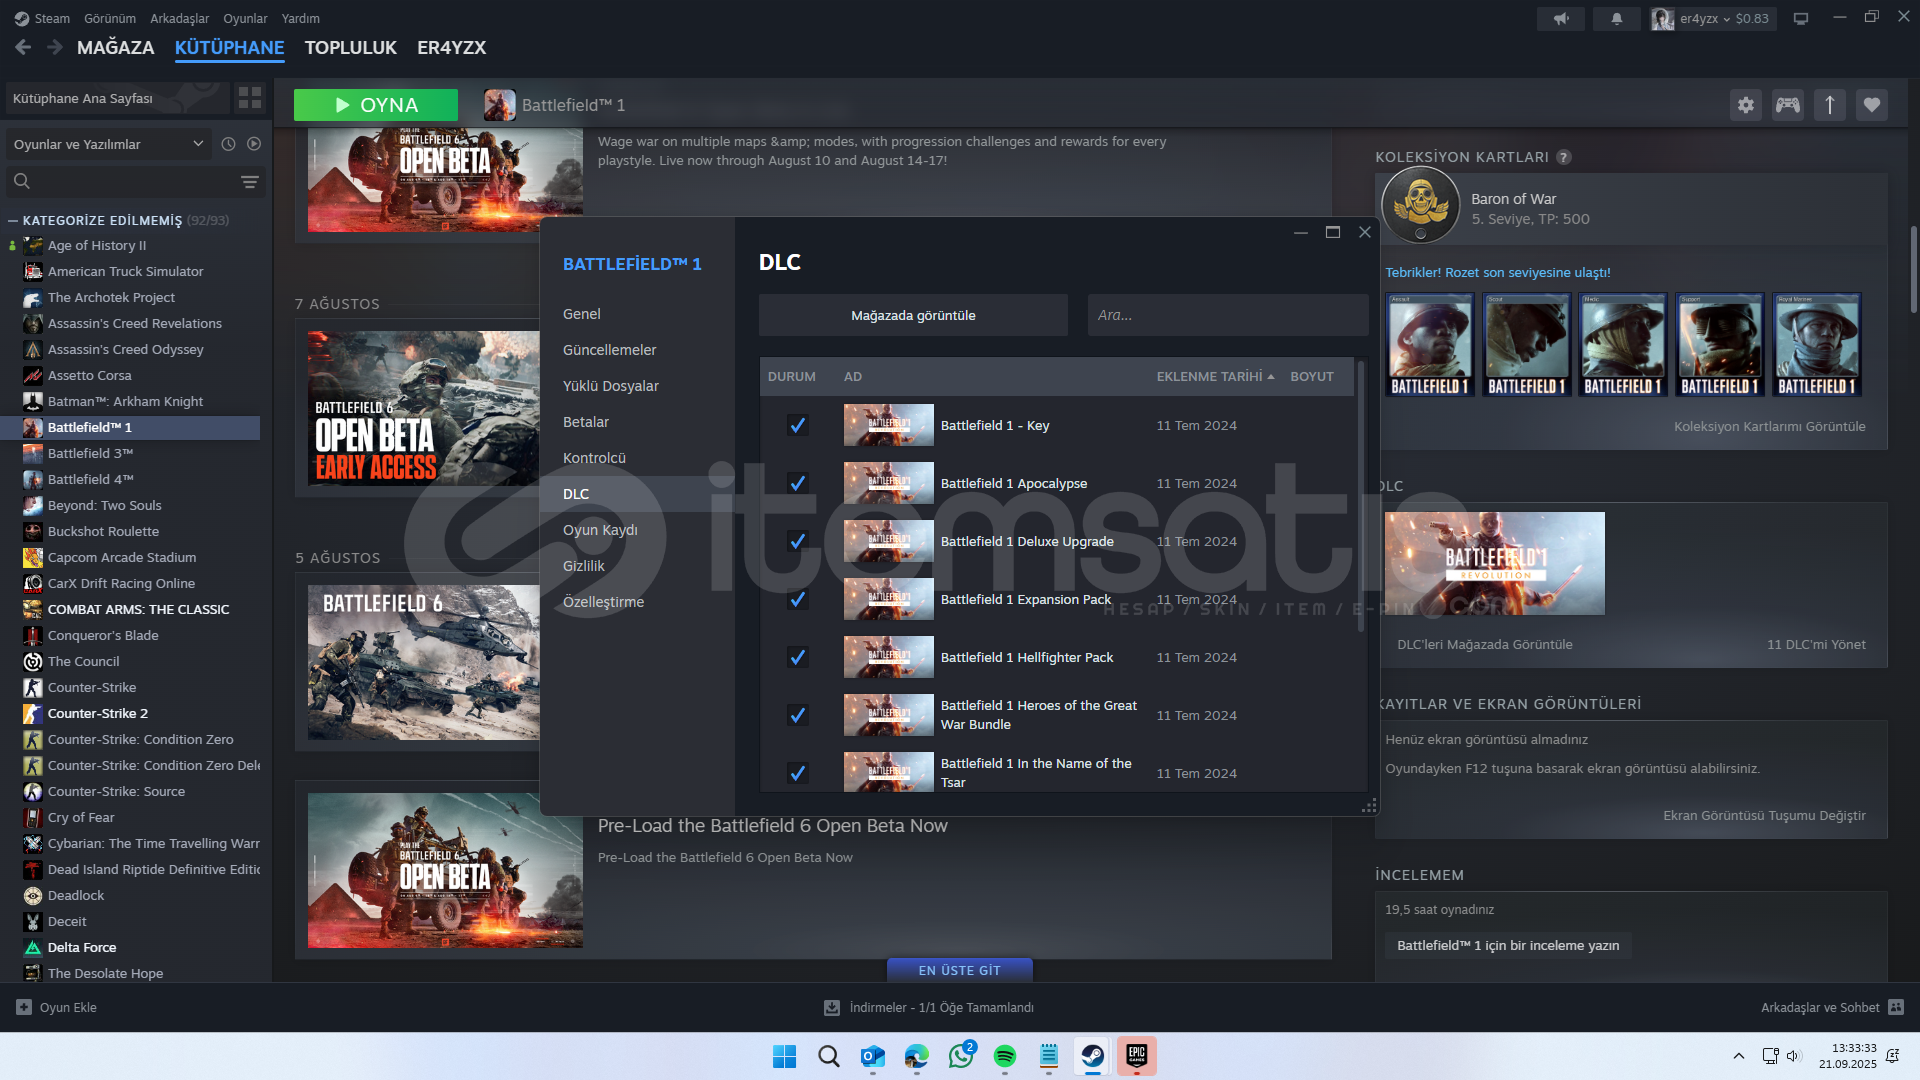Open WhatsApp from the taskbar
Screen dimensions: 1920x1080
[961, 1056]
